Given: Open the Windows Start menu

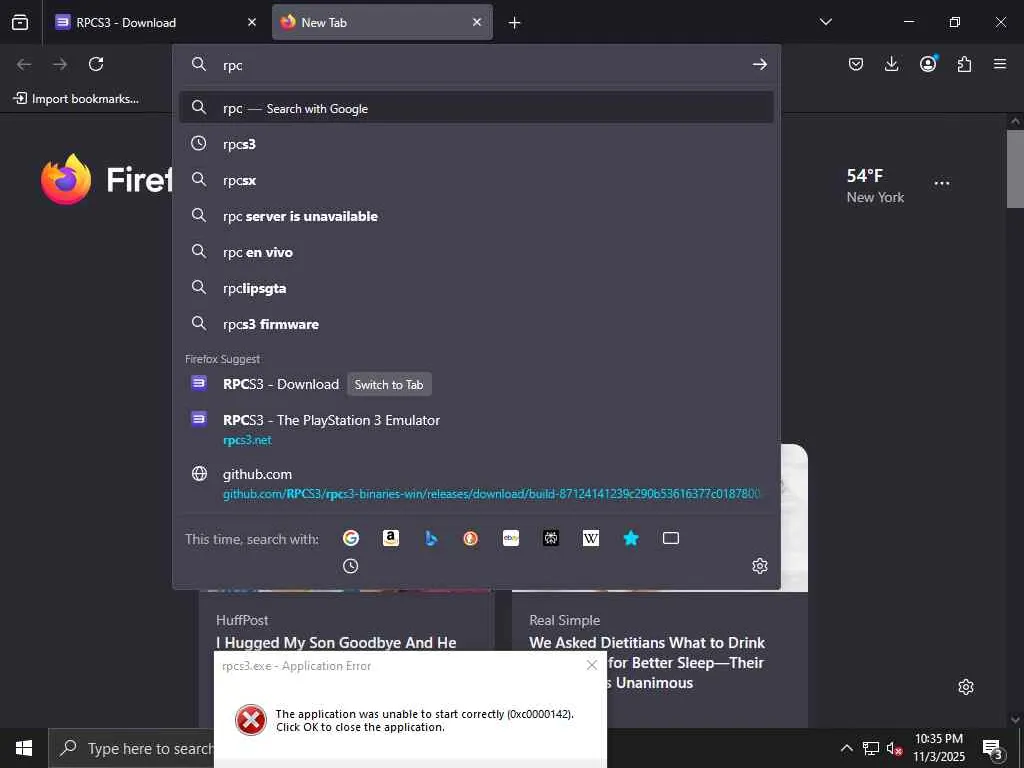Looking at the screenshot, I should (24, 748).
